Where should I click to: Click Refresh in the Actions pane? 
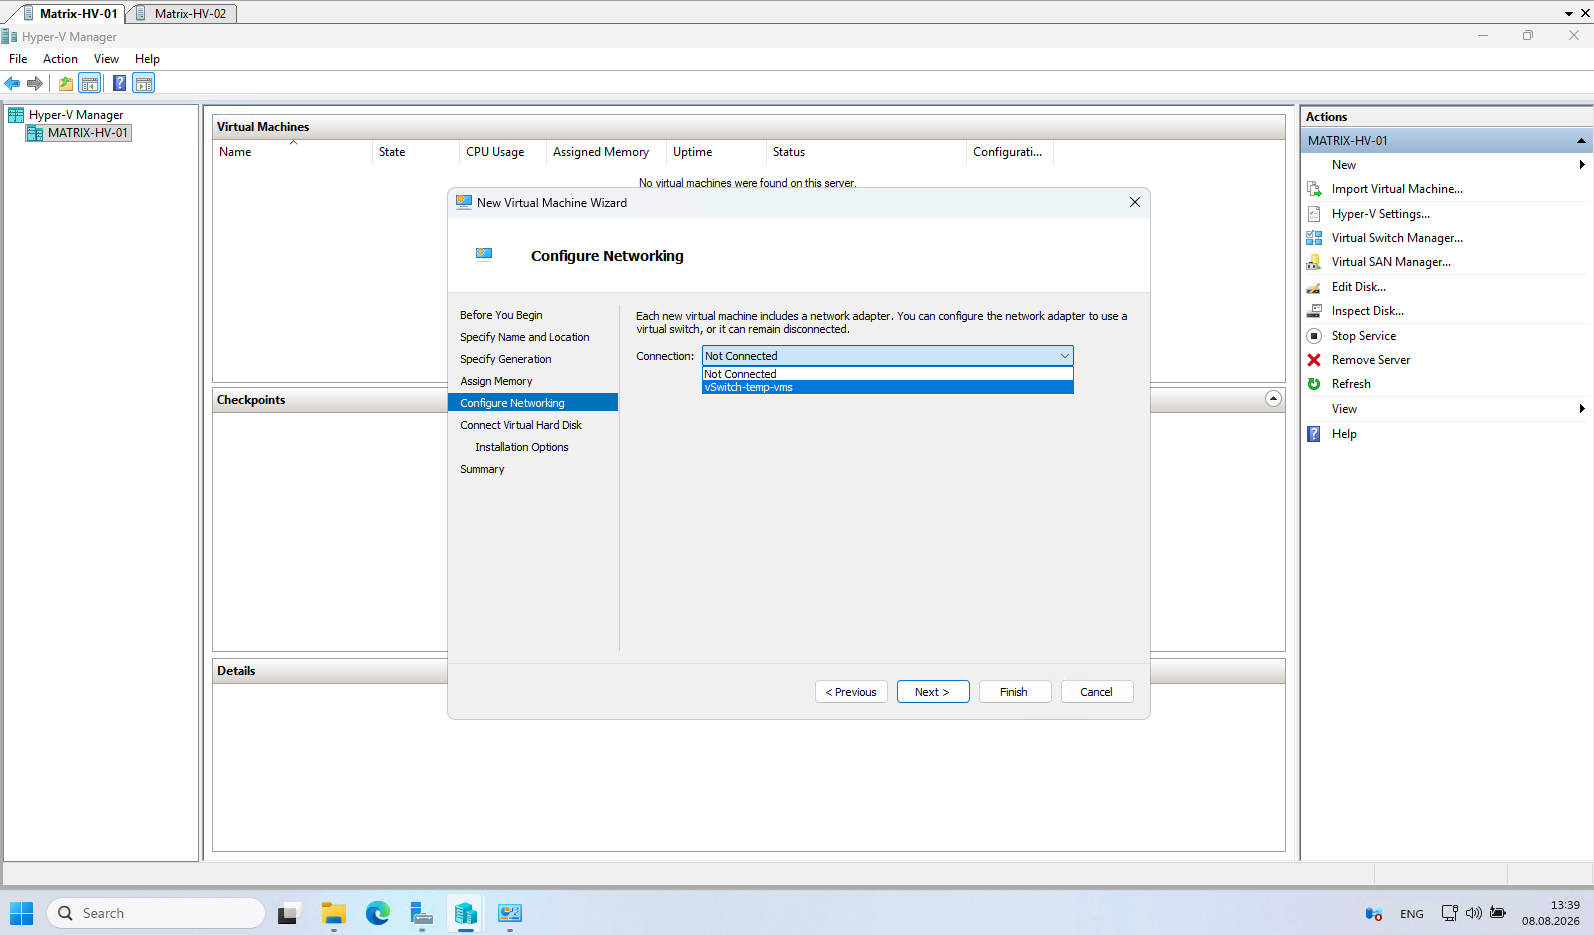[x=1351, y=384]
